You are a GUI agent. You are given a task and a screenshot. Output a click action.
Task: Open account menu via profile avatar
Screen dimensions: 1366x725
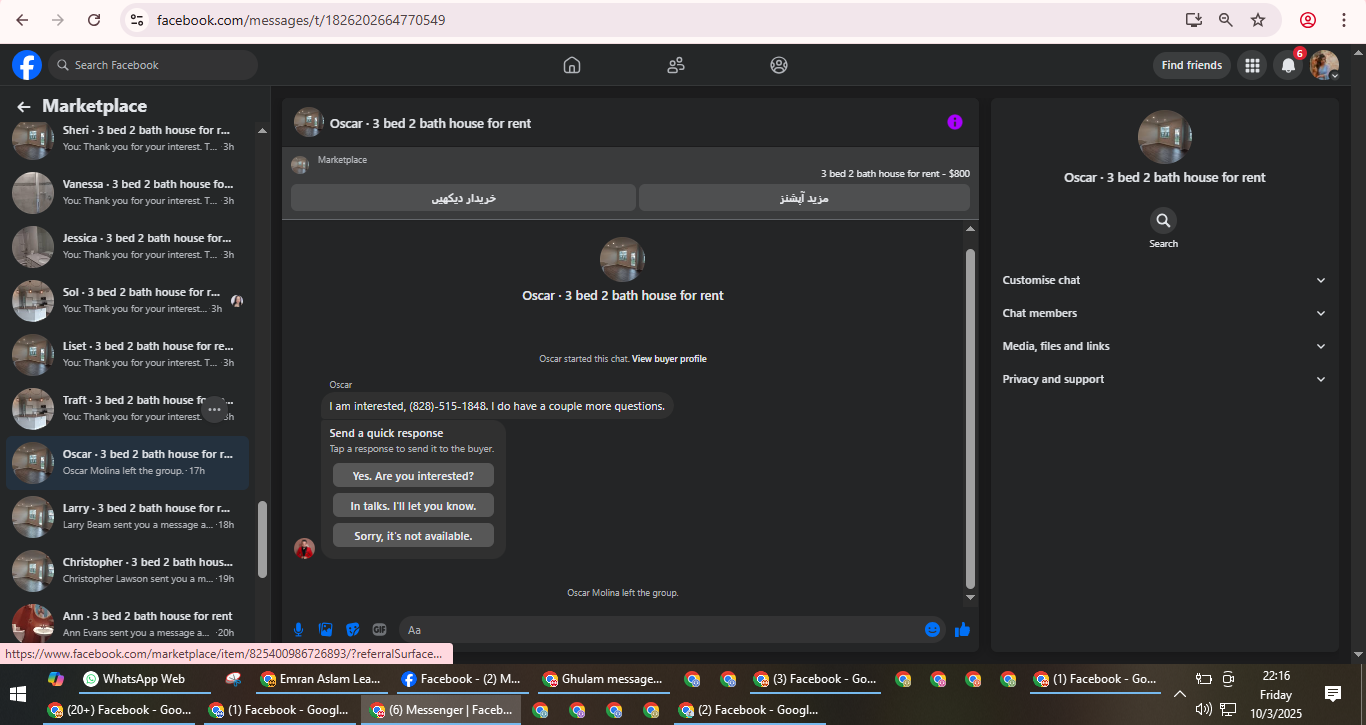tap(1324, 65)
